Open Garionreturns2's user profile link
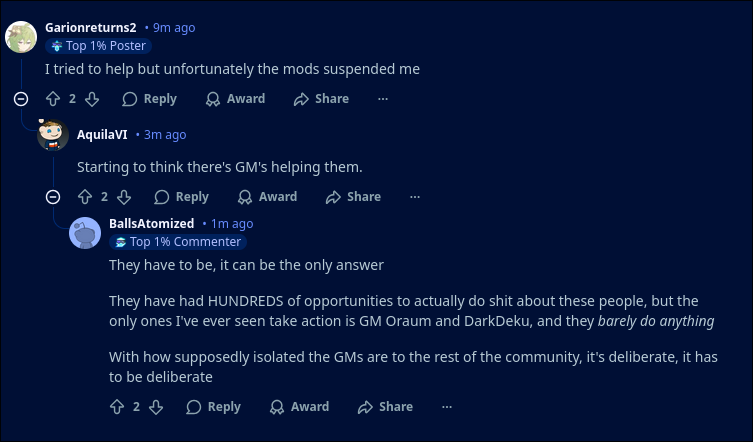Screen dimensions: 753x442 click(x=90, y=28)
